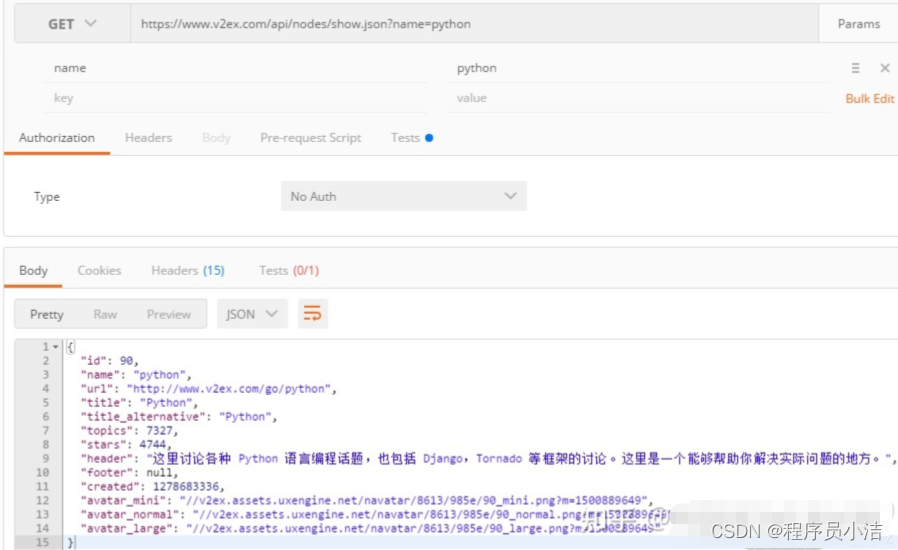This screenshot has width=898, height=550.
Task: Open the response Cookies tab
Action: pos(99,270)
